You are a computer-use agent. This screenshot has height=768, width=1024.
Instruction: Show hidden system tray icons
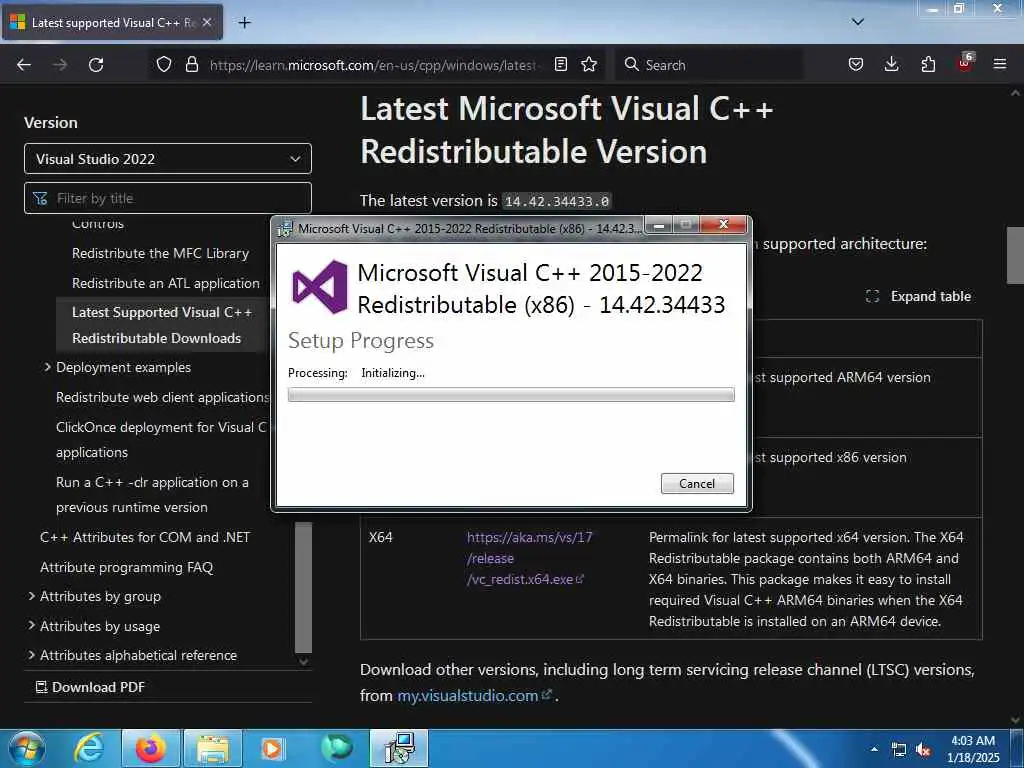(x=874, y=749)
